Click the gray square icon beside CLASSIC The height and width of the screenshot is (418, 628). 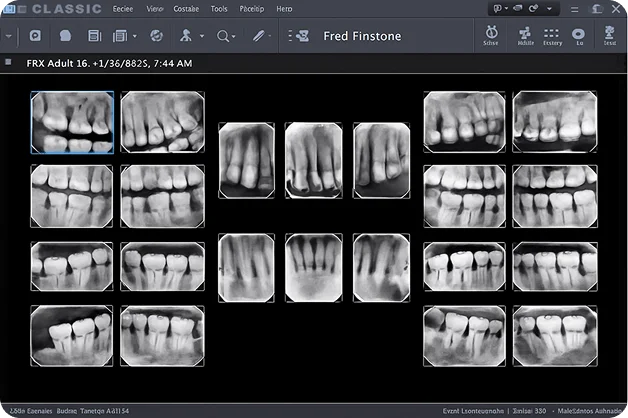click(x=22, y=9)
